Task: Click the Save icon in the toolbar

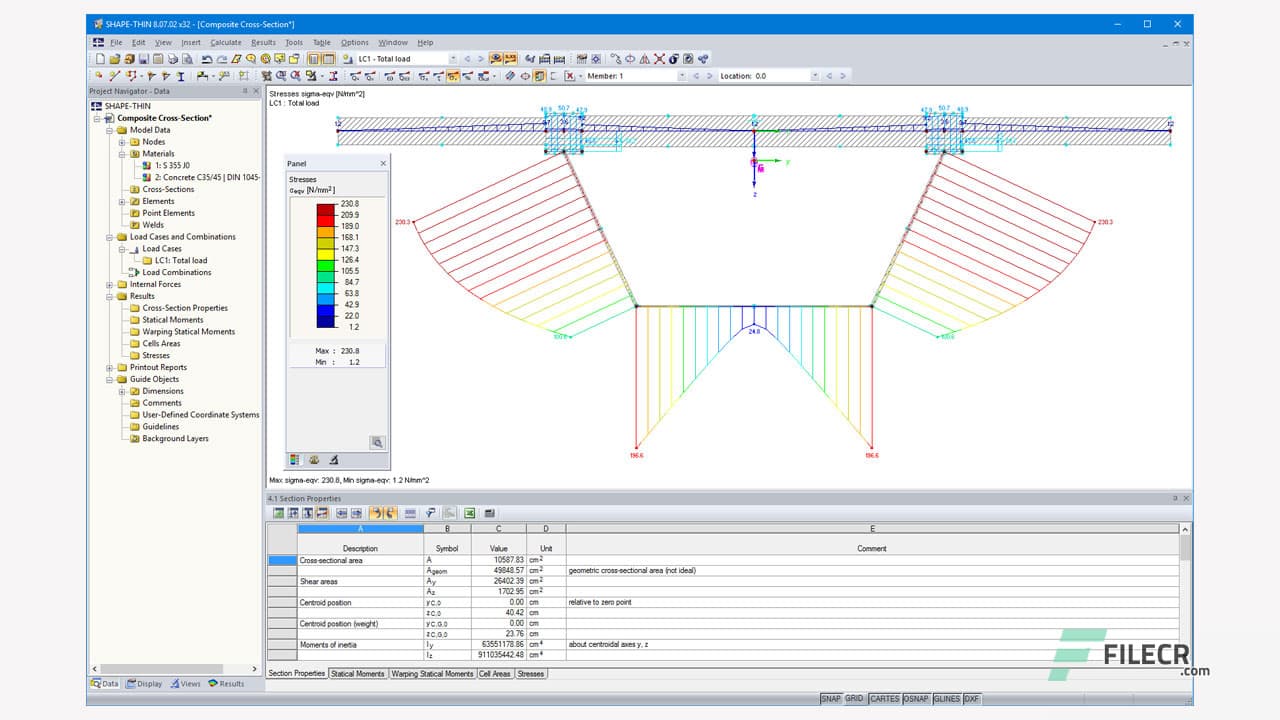Action: [x=143, y=59]
